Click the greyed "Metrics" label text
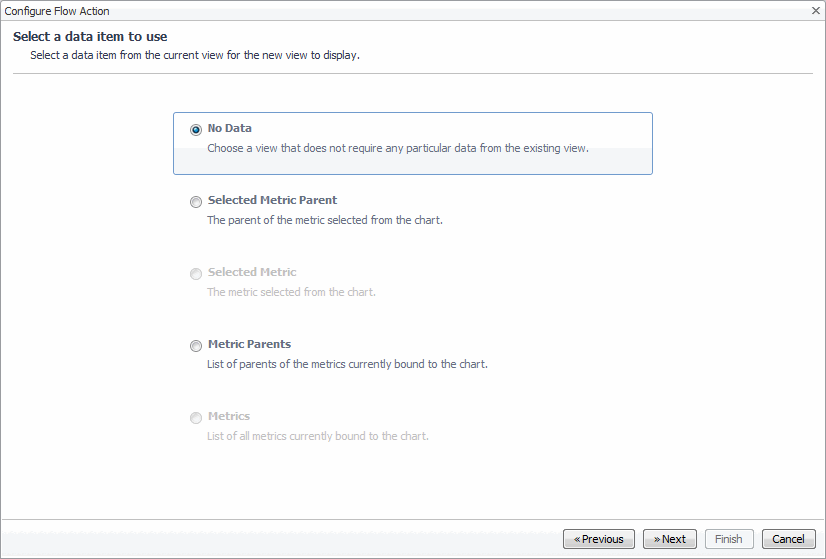 coord(229,416)
